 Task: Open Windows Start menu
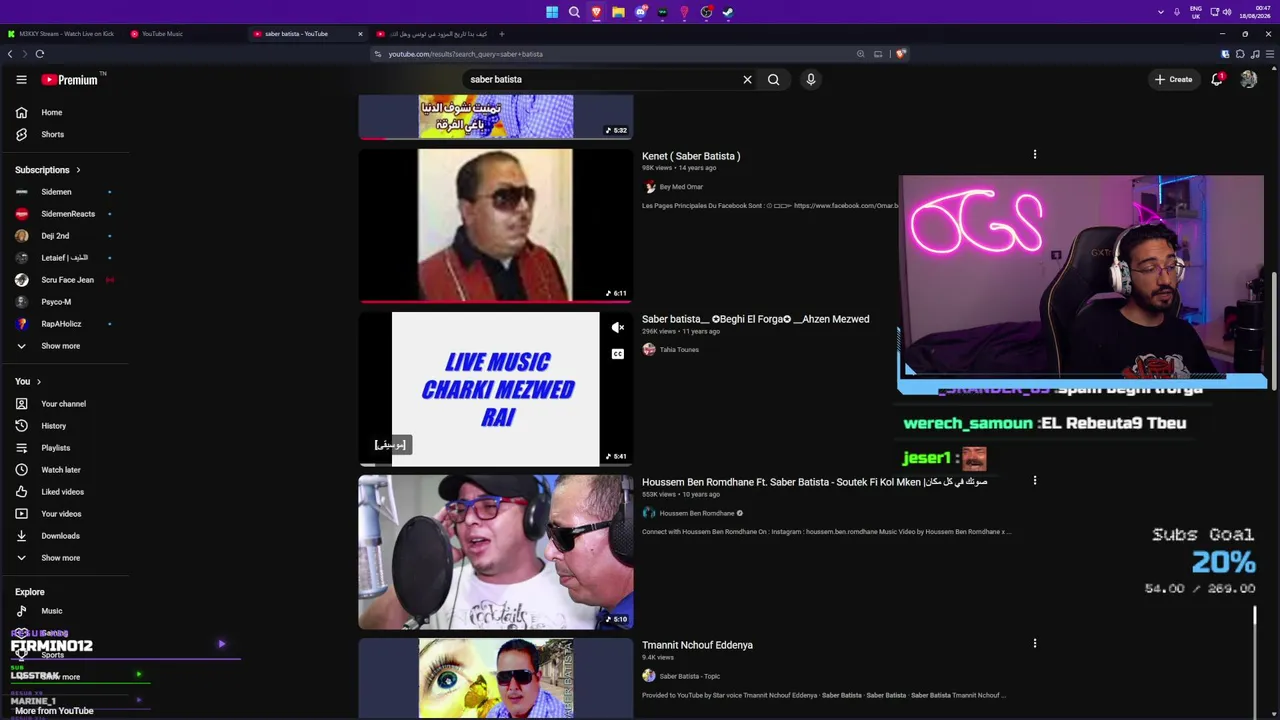[552, 12]
